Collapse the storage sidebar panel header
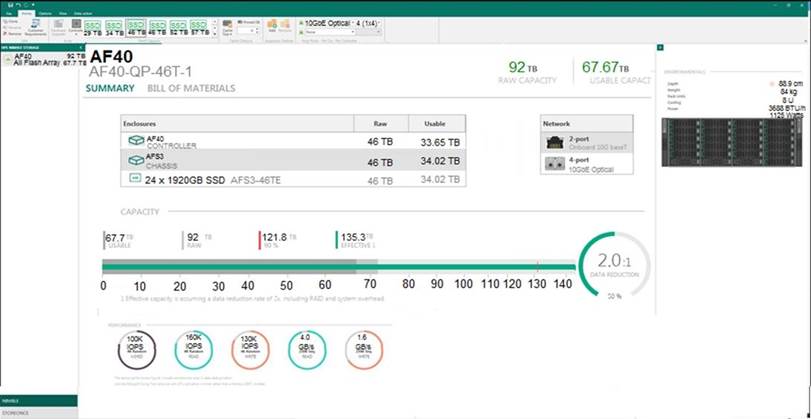Screen dimensions: 811x419 [x=40, y=47]
